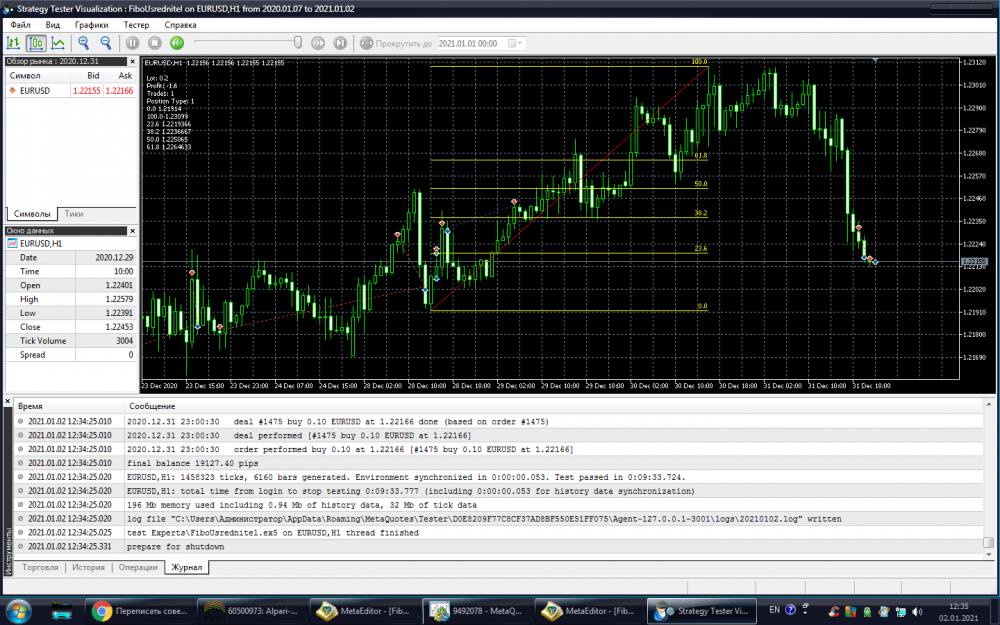
Task: Click the chart shift marker above the chart
Action: click(875, 60)
